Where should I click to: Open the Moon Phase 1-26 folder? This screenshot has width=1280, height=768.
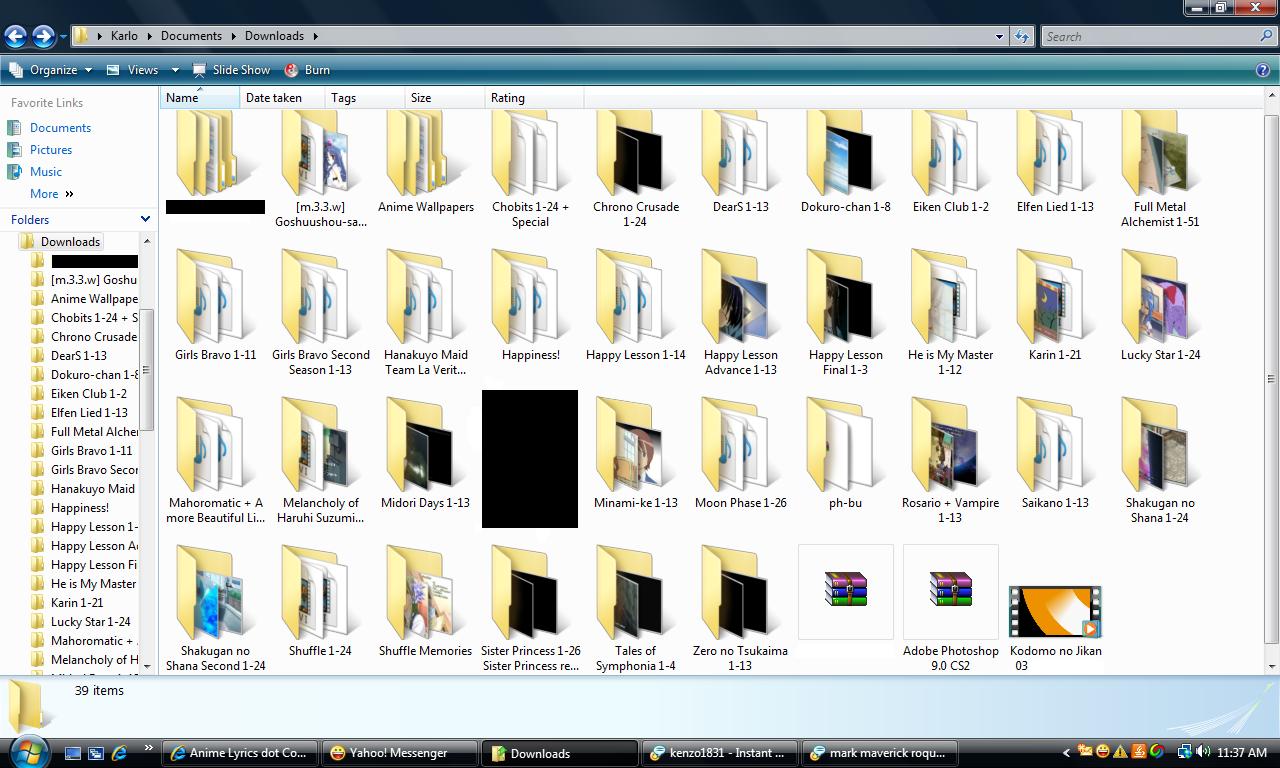click(740, 453)
